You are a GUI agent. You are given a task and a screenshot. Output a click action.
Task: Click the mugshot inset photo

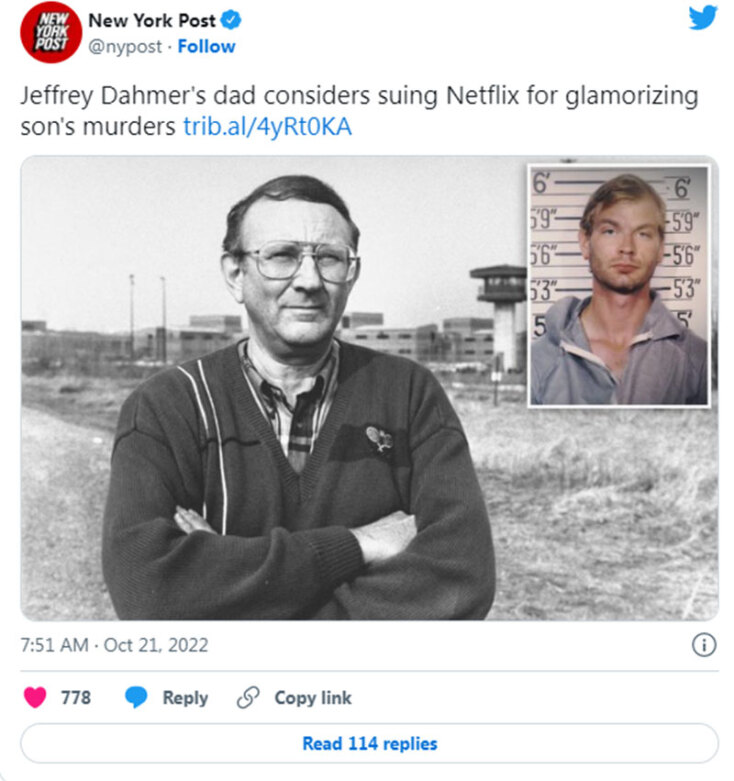click(619, 286)
